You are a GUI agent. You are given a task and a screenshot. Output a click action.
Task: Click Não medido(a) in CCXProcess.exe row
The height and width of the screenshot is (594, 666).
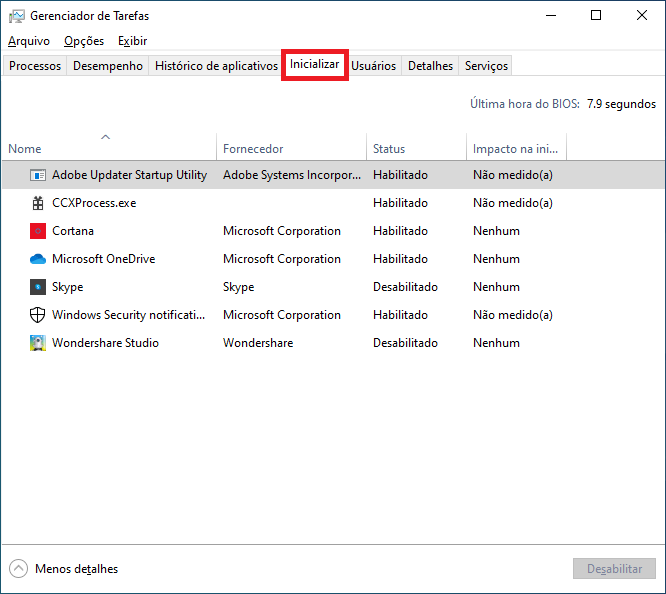(x=513, y=203)
